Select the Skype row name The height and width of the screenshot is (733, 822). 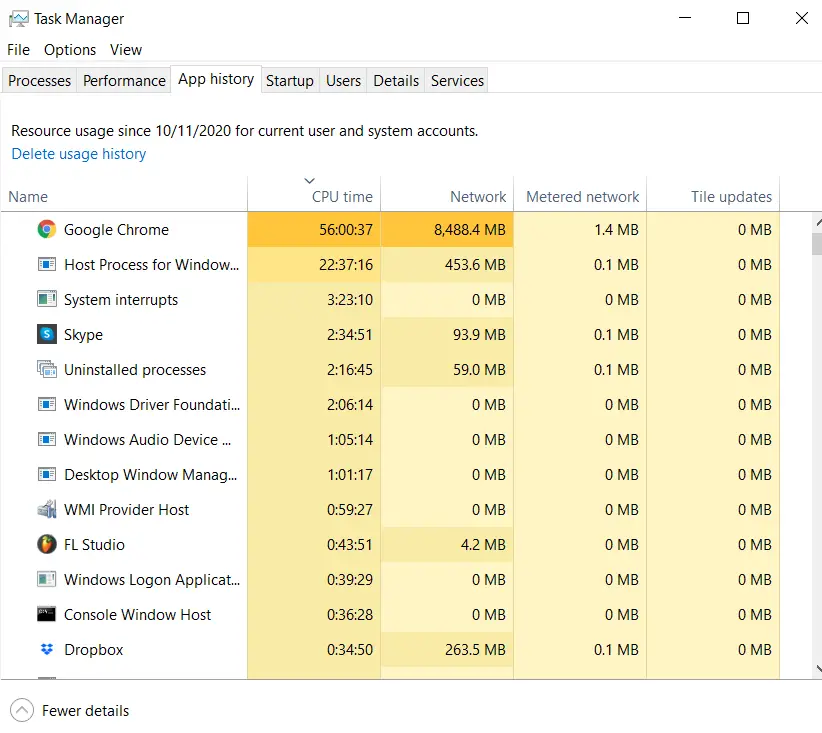click(83, 335)
